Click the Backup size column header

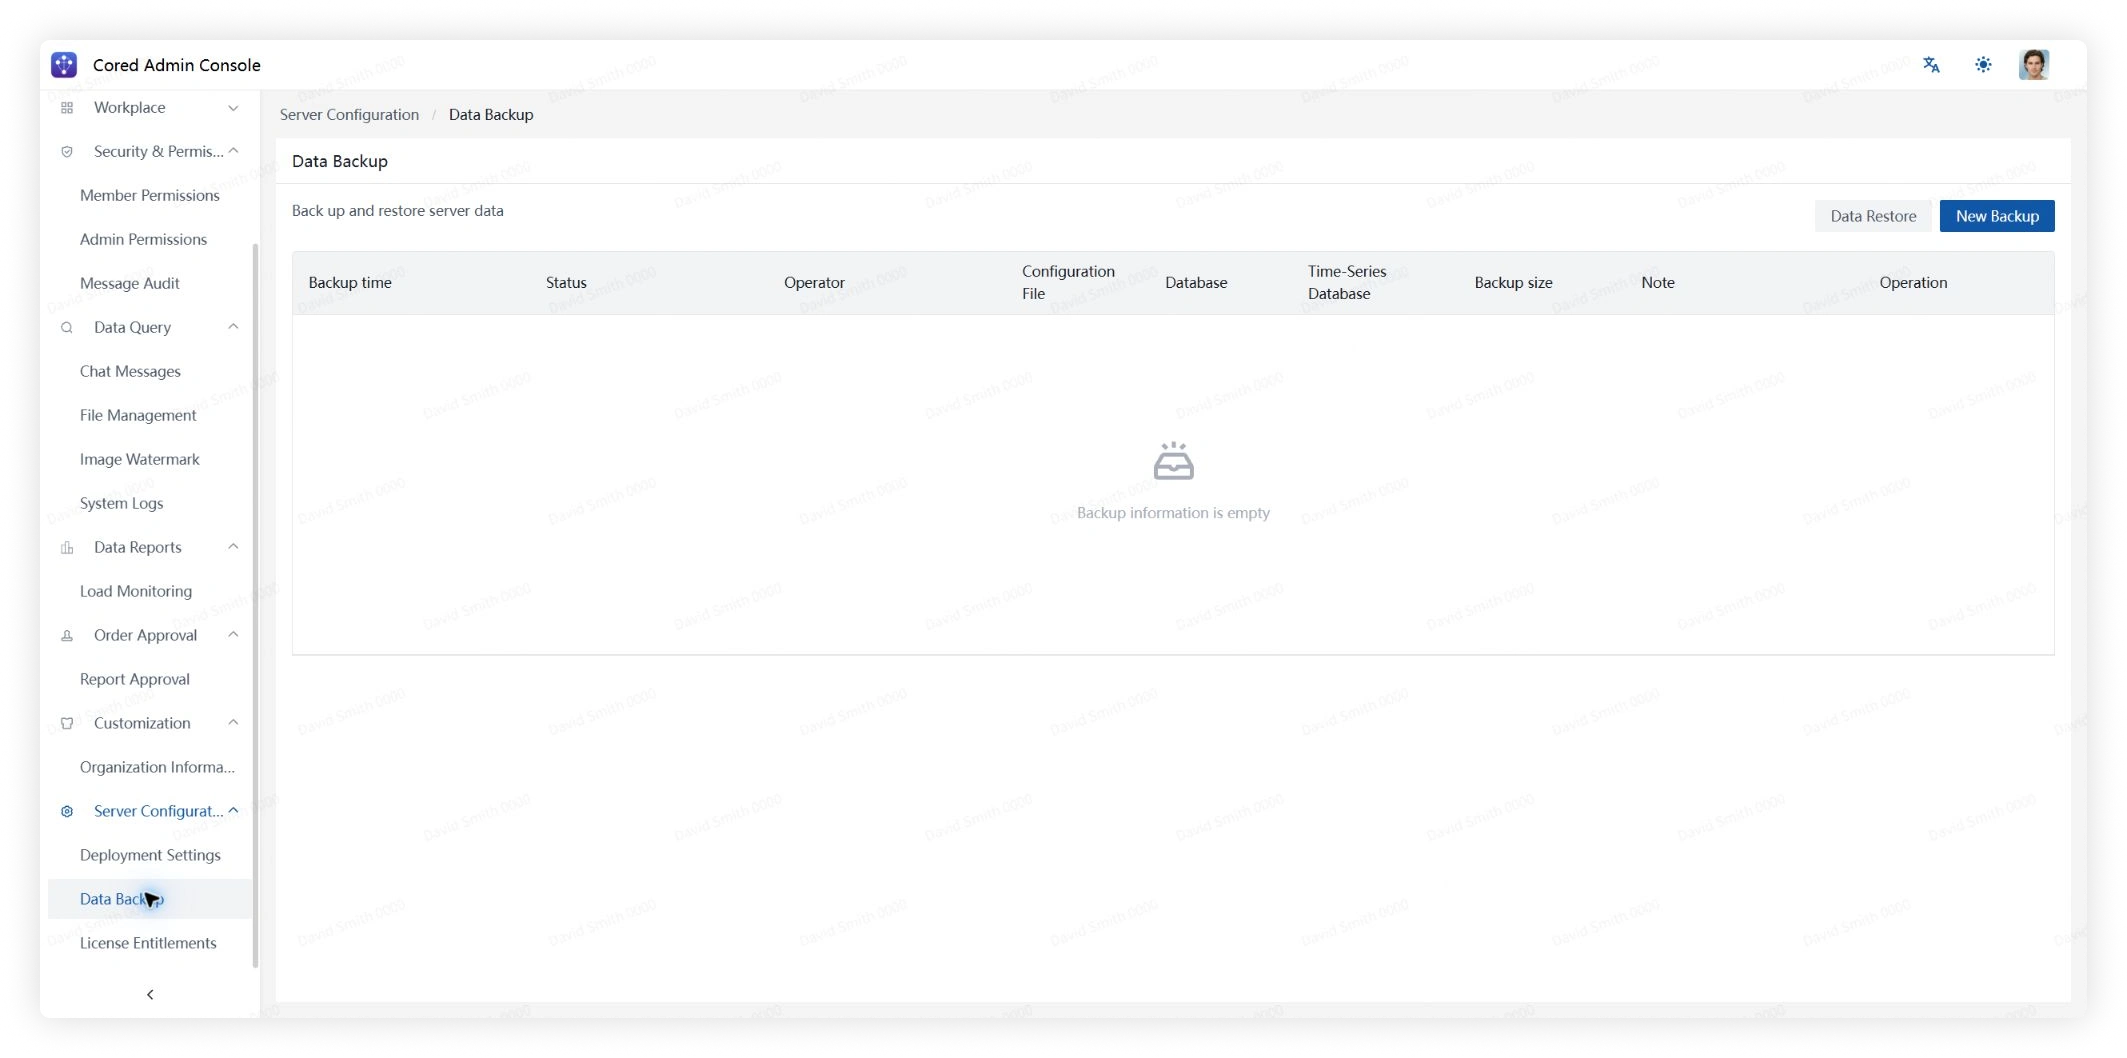(1513, 283)
